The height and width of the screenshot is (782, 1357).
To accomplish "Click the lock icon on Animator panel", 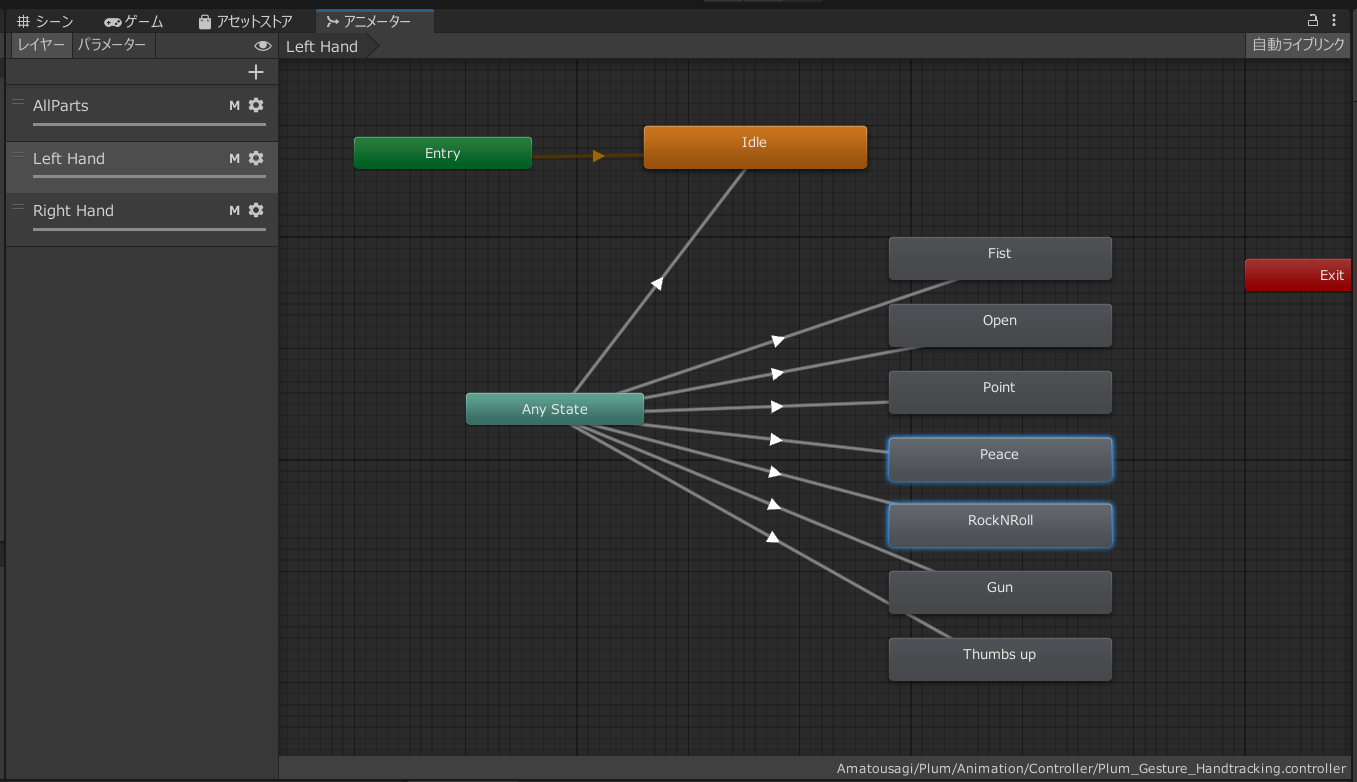I will [x=1313, y=20].
